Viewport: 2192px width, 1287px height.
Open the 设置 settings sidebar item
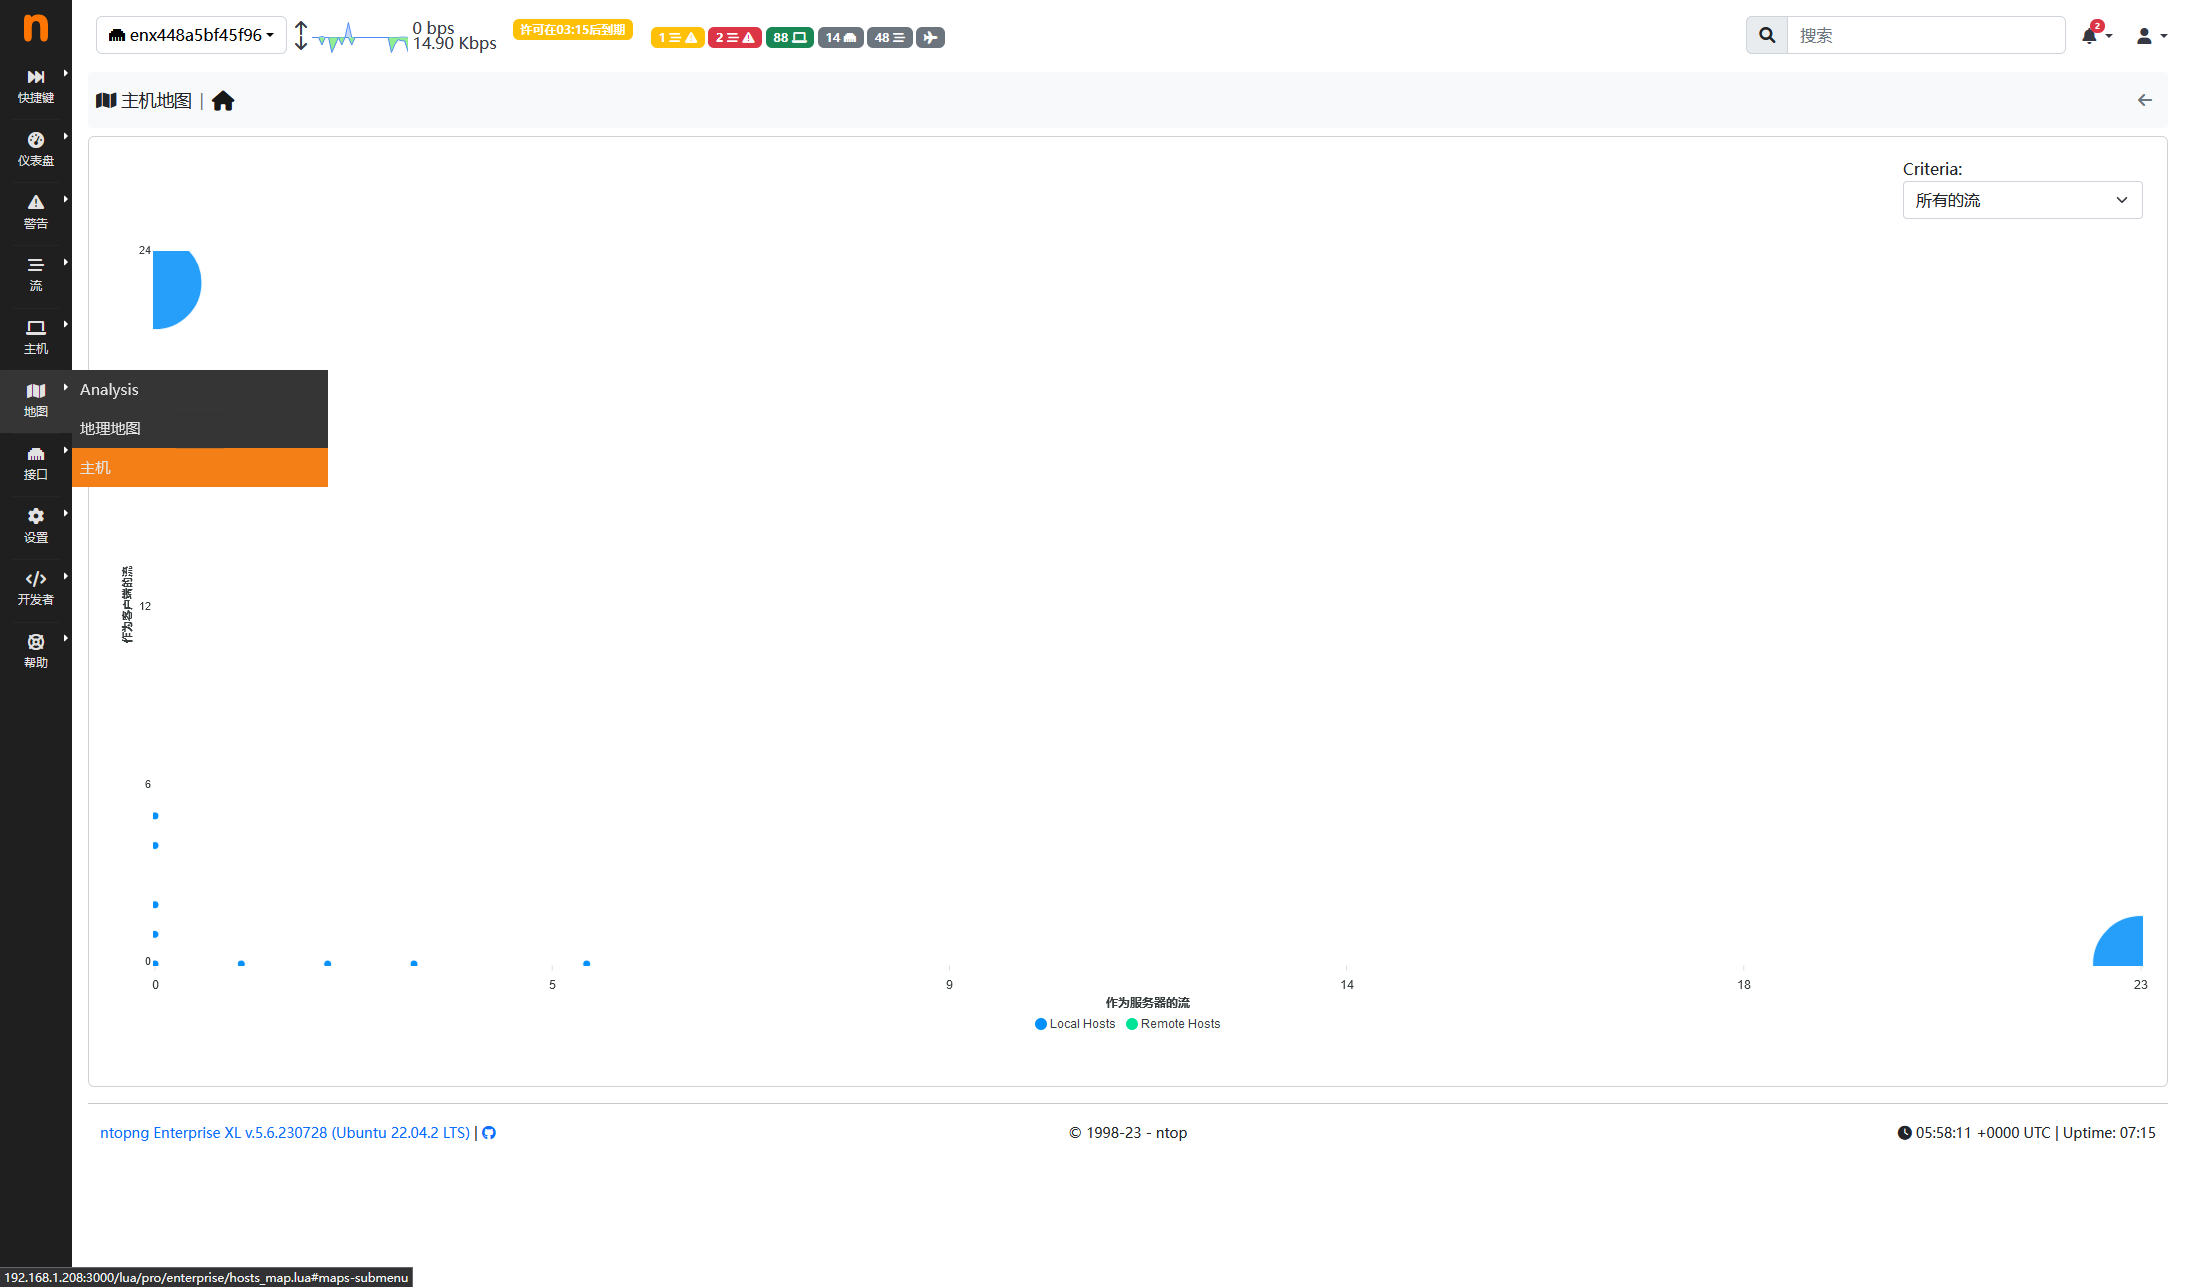click(x=36, y=526)
